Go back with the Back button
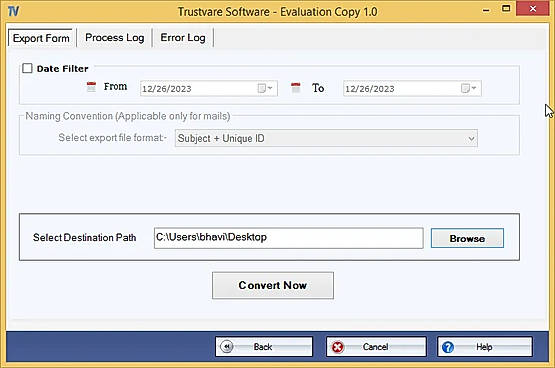Screen dimensions: 555x368 click(x=264, y=347)
